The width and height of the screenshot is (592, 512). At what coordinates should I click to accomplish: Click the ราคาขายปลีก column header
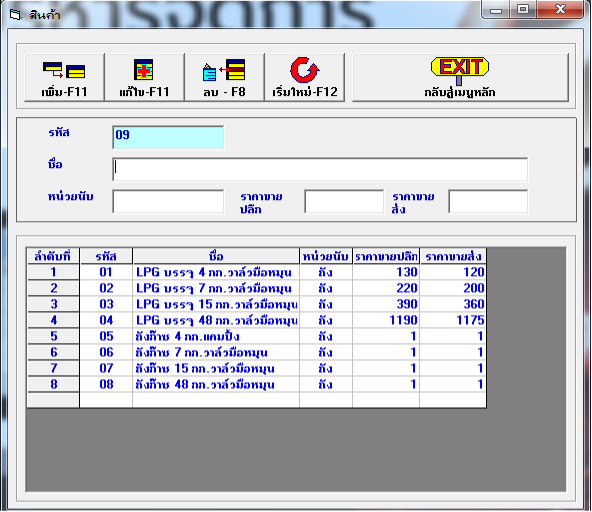coord(386,256)
